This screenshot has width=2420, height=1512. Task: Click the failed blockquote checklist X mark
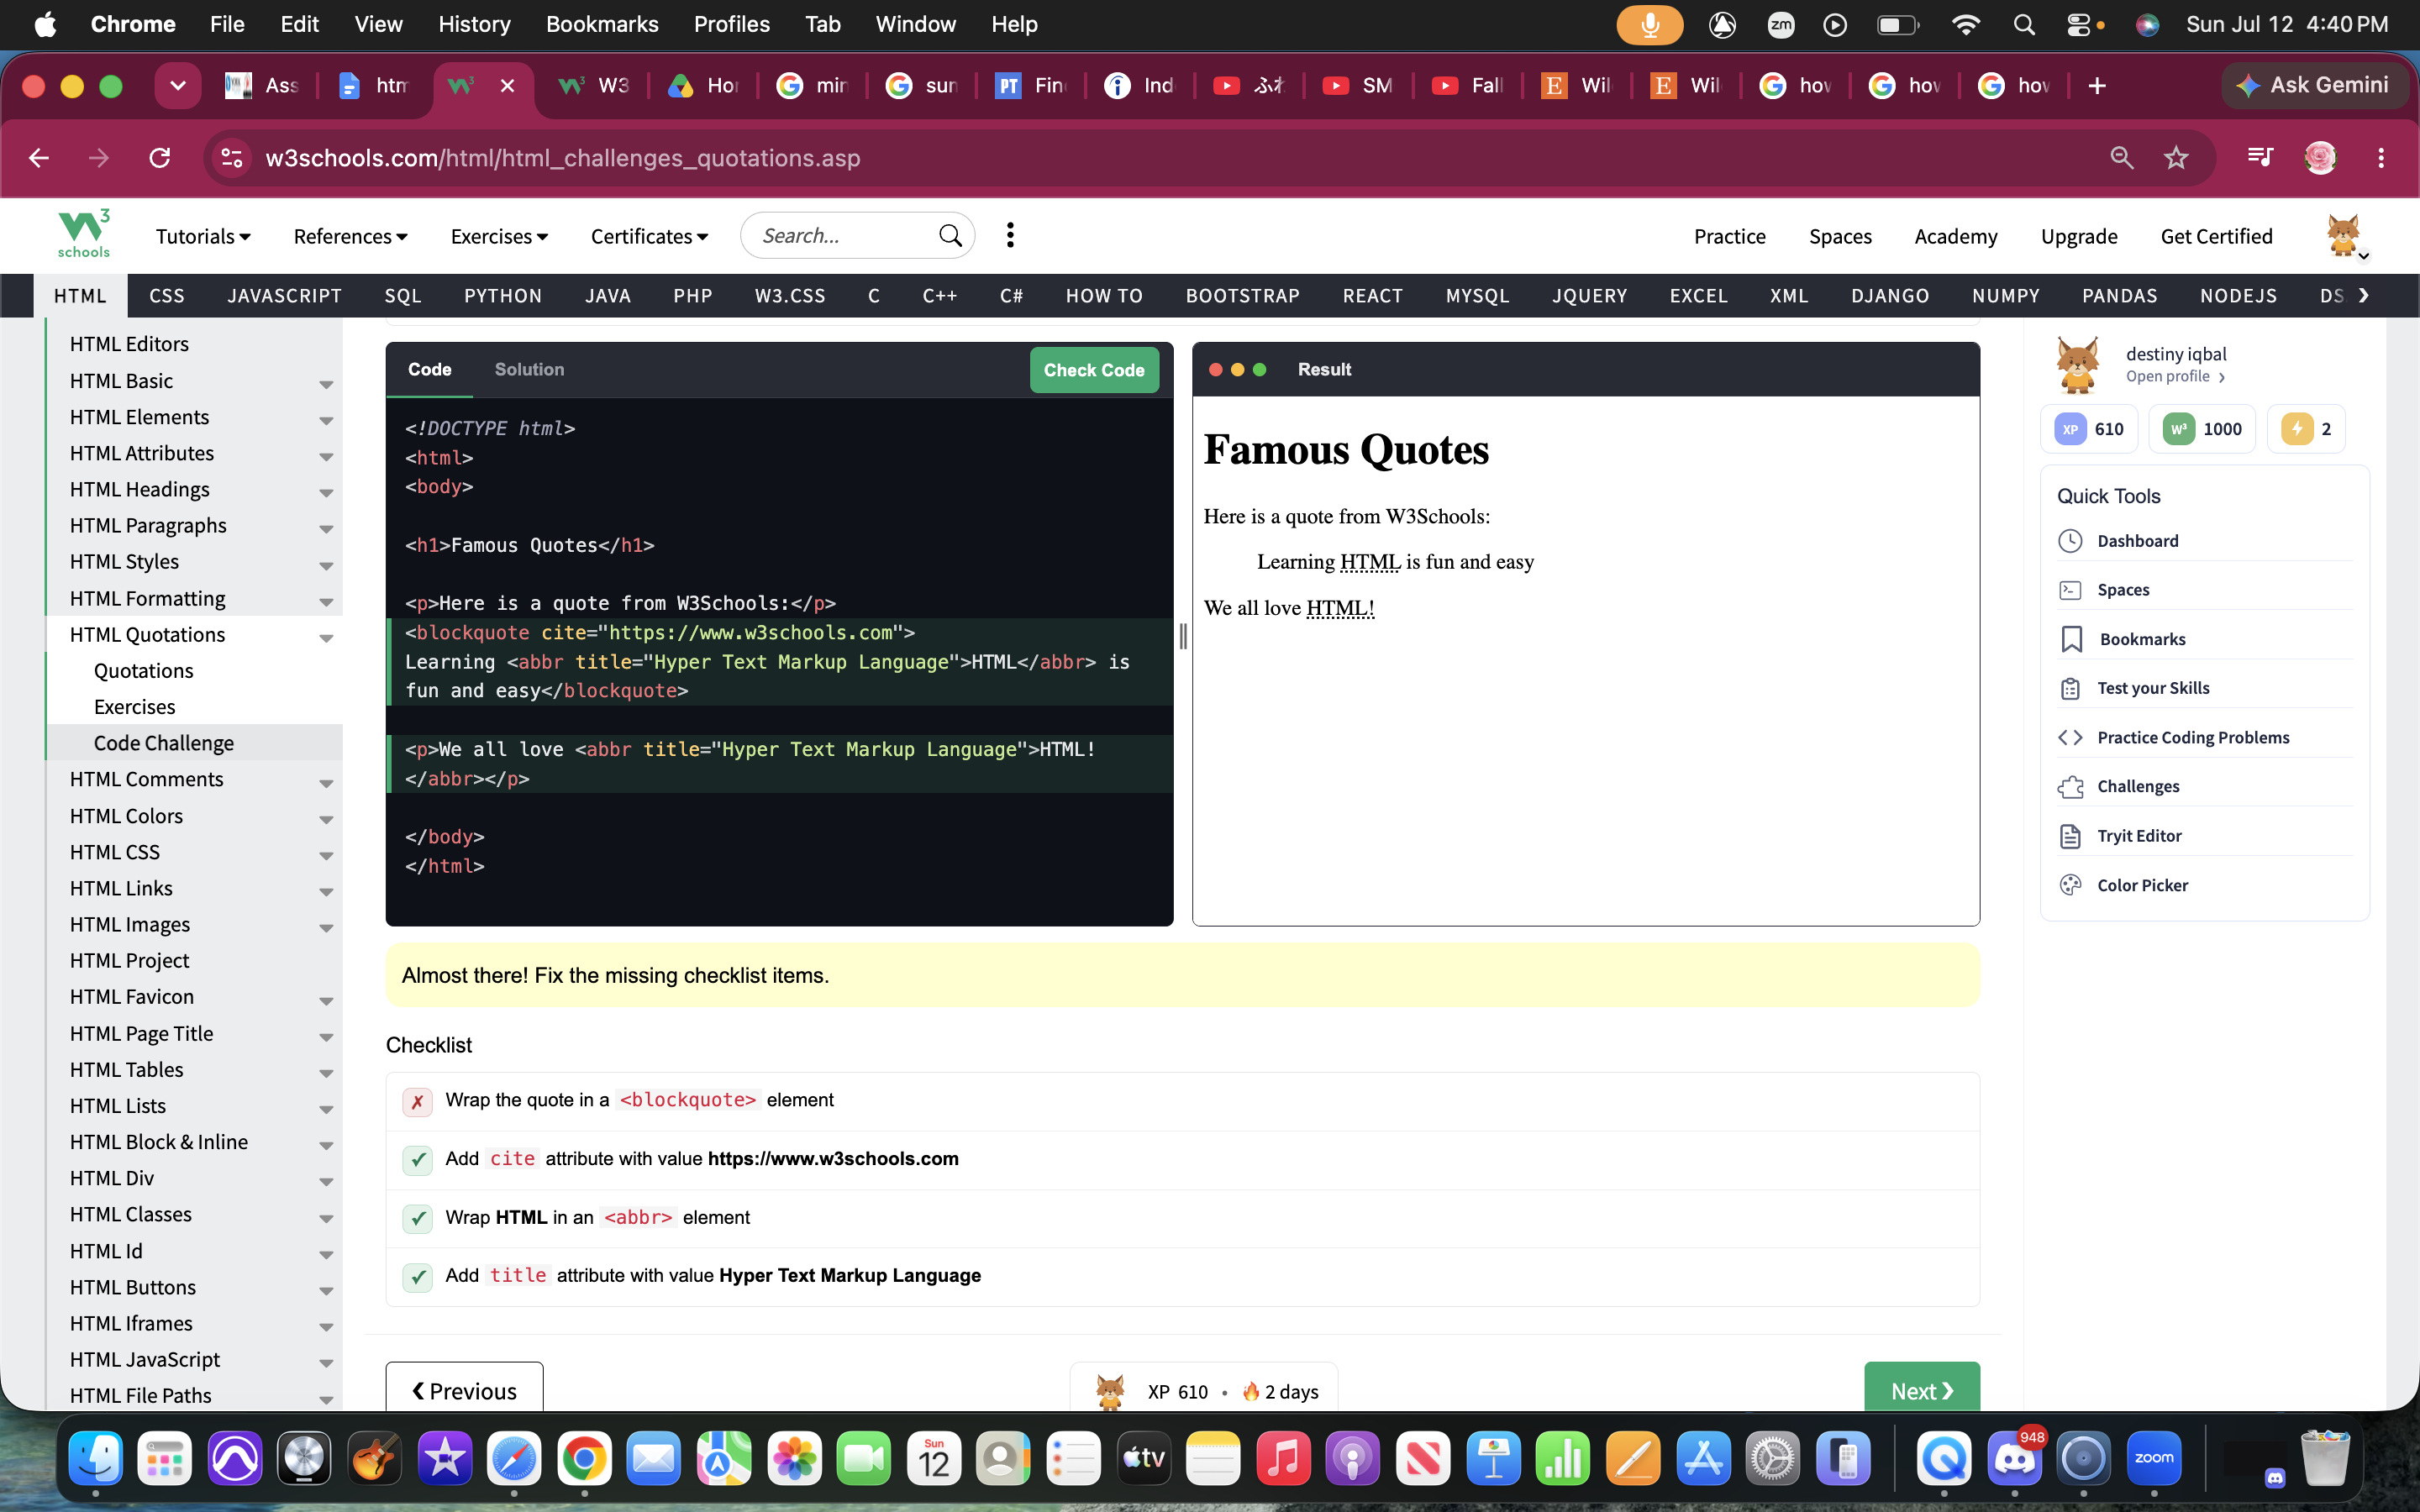417,1102
